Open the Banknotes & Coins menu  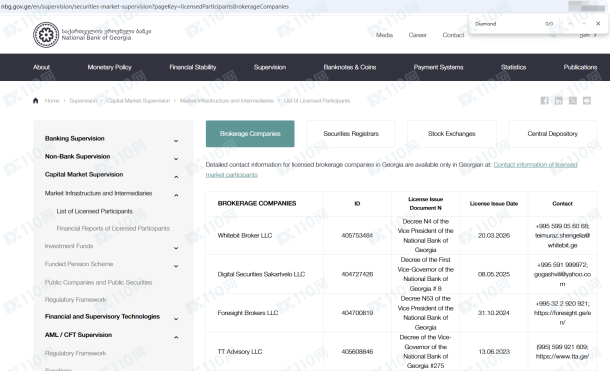click(x=350, y=67)
